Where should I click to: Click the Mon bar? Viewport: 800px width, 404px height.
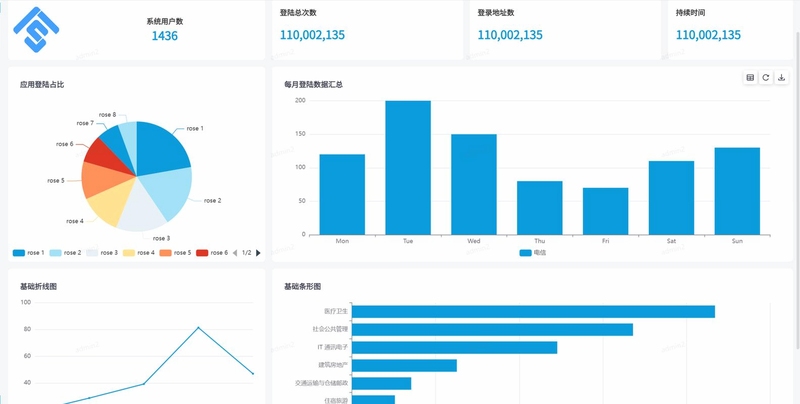click(x=342, y=194)
